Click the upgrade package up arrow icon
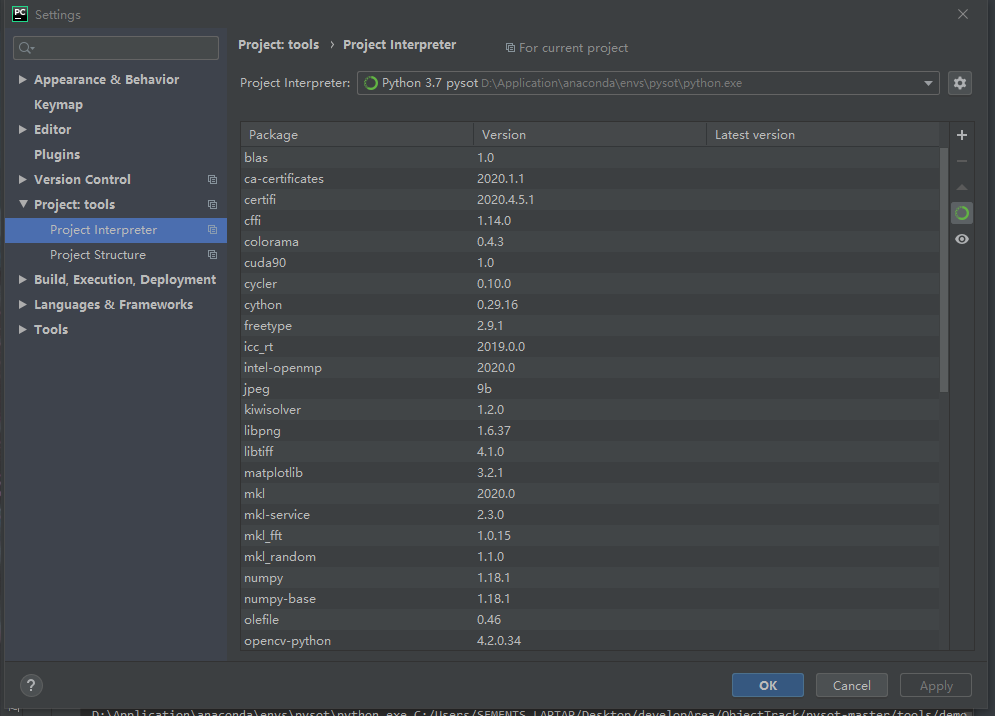Viewport: 995px width, 716px height. [961, 187]
